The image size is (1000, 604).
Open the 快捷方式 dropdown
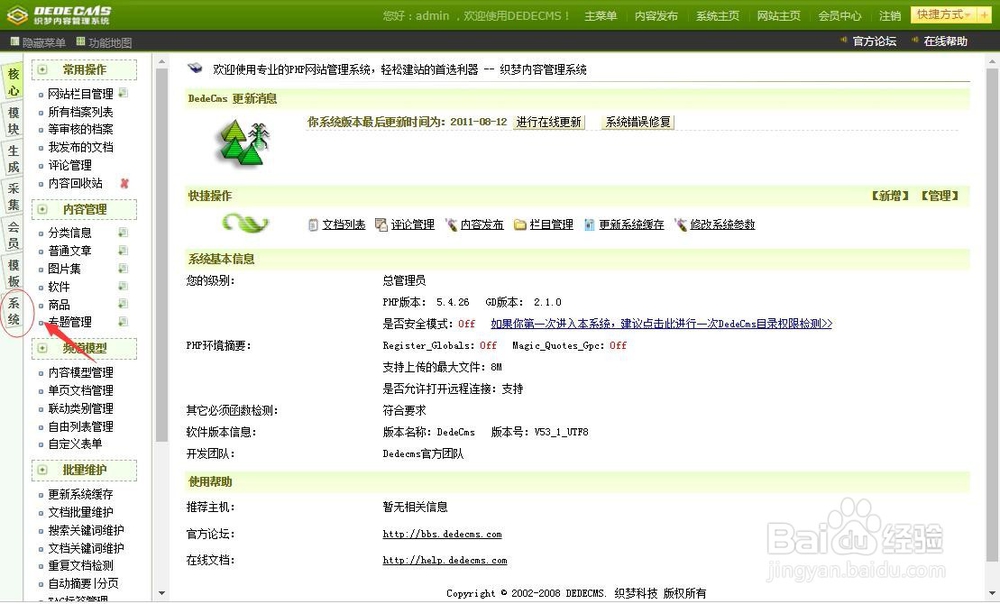944,15
